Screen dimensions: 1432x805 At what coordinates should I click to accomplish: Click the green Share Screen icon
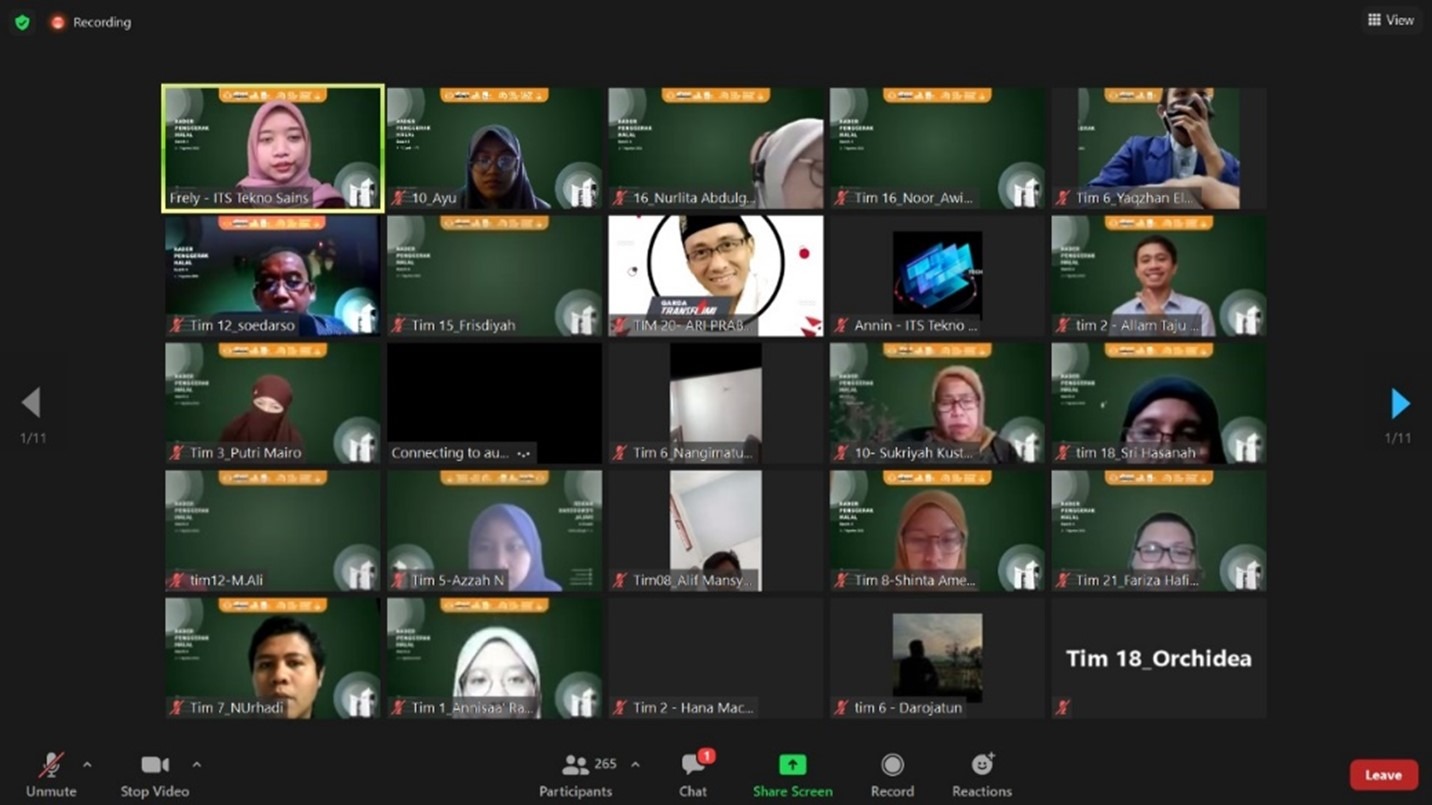coord(792,766)
